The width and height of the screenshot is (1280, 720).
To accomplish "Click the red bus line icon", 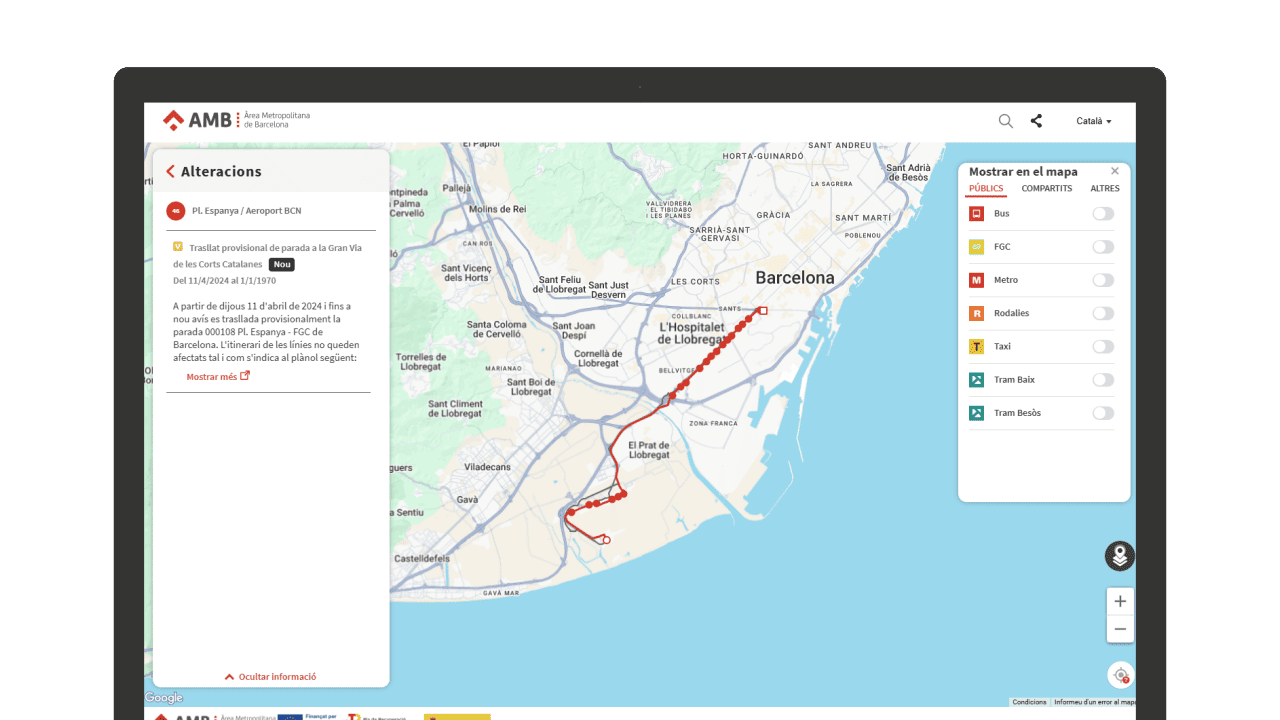I will pyautogui.click(x=176, y=211).
